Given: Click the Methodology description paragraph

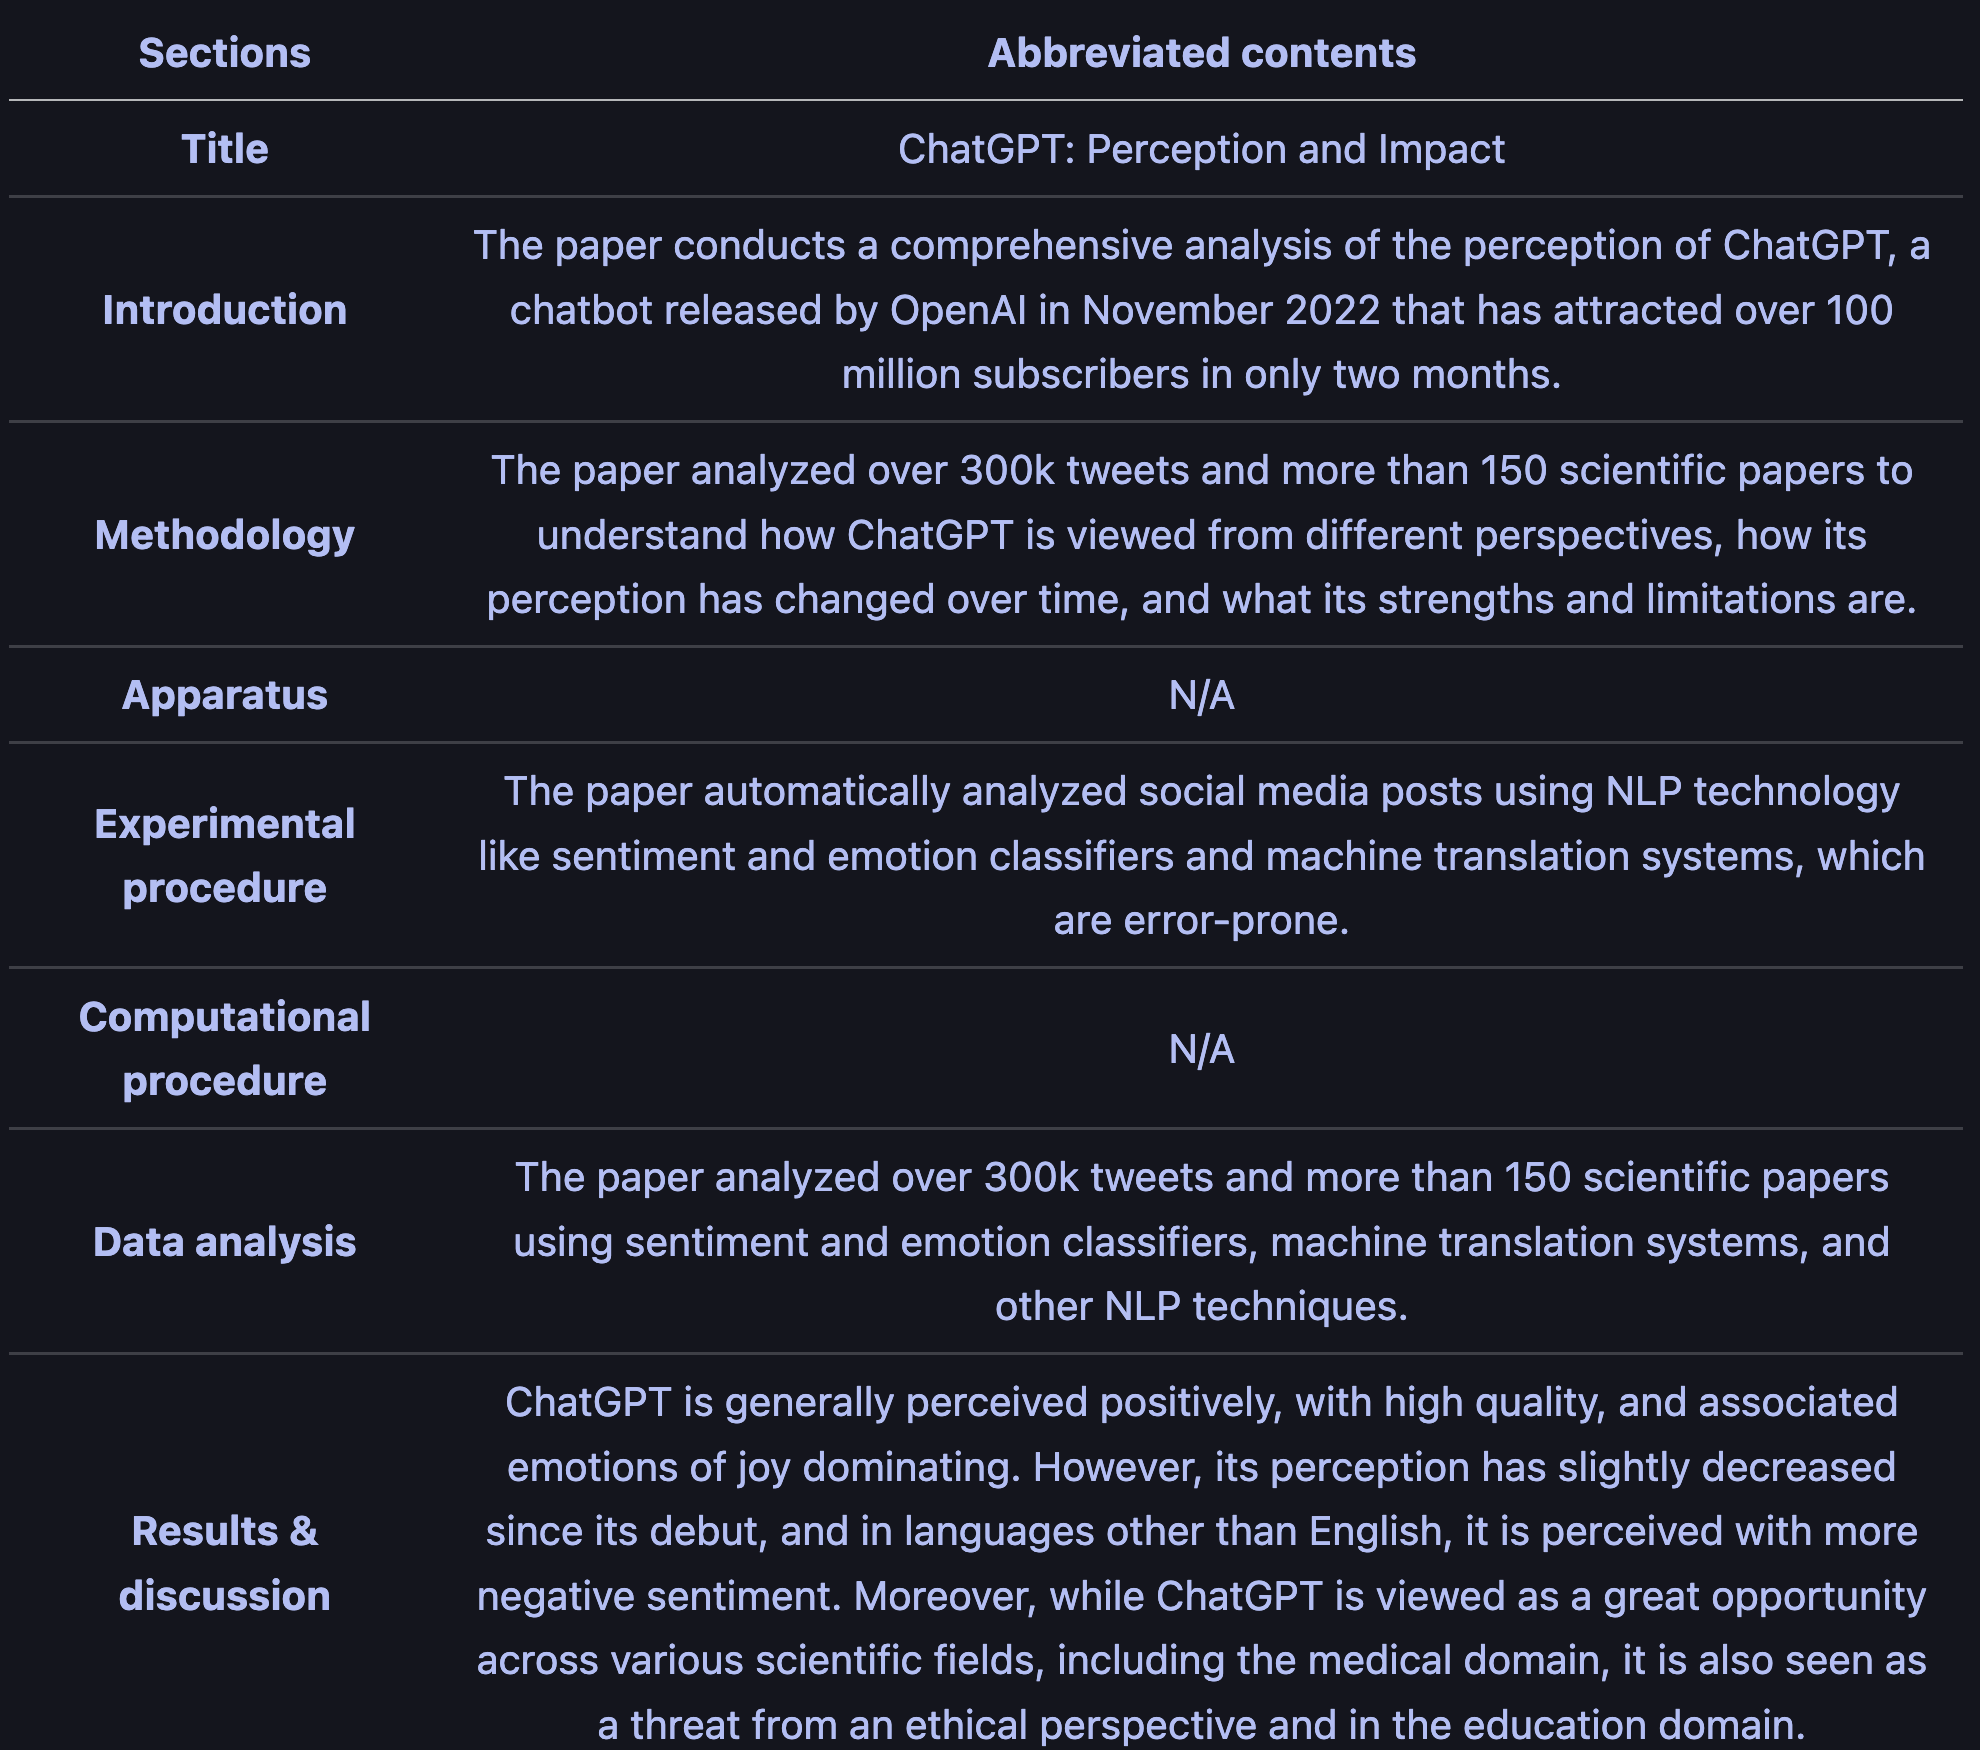Looking at the screenshot, I should pos(1201,535).
